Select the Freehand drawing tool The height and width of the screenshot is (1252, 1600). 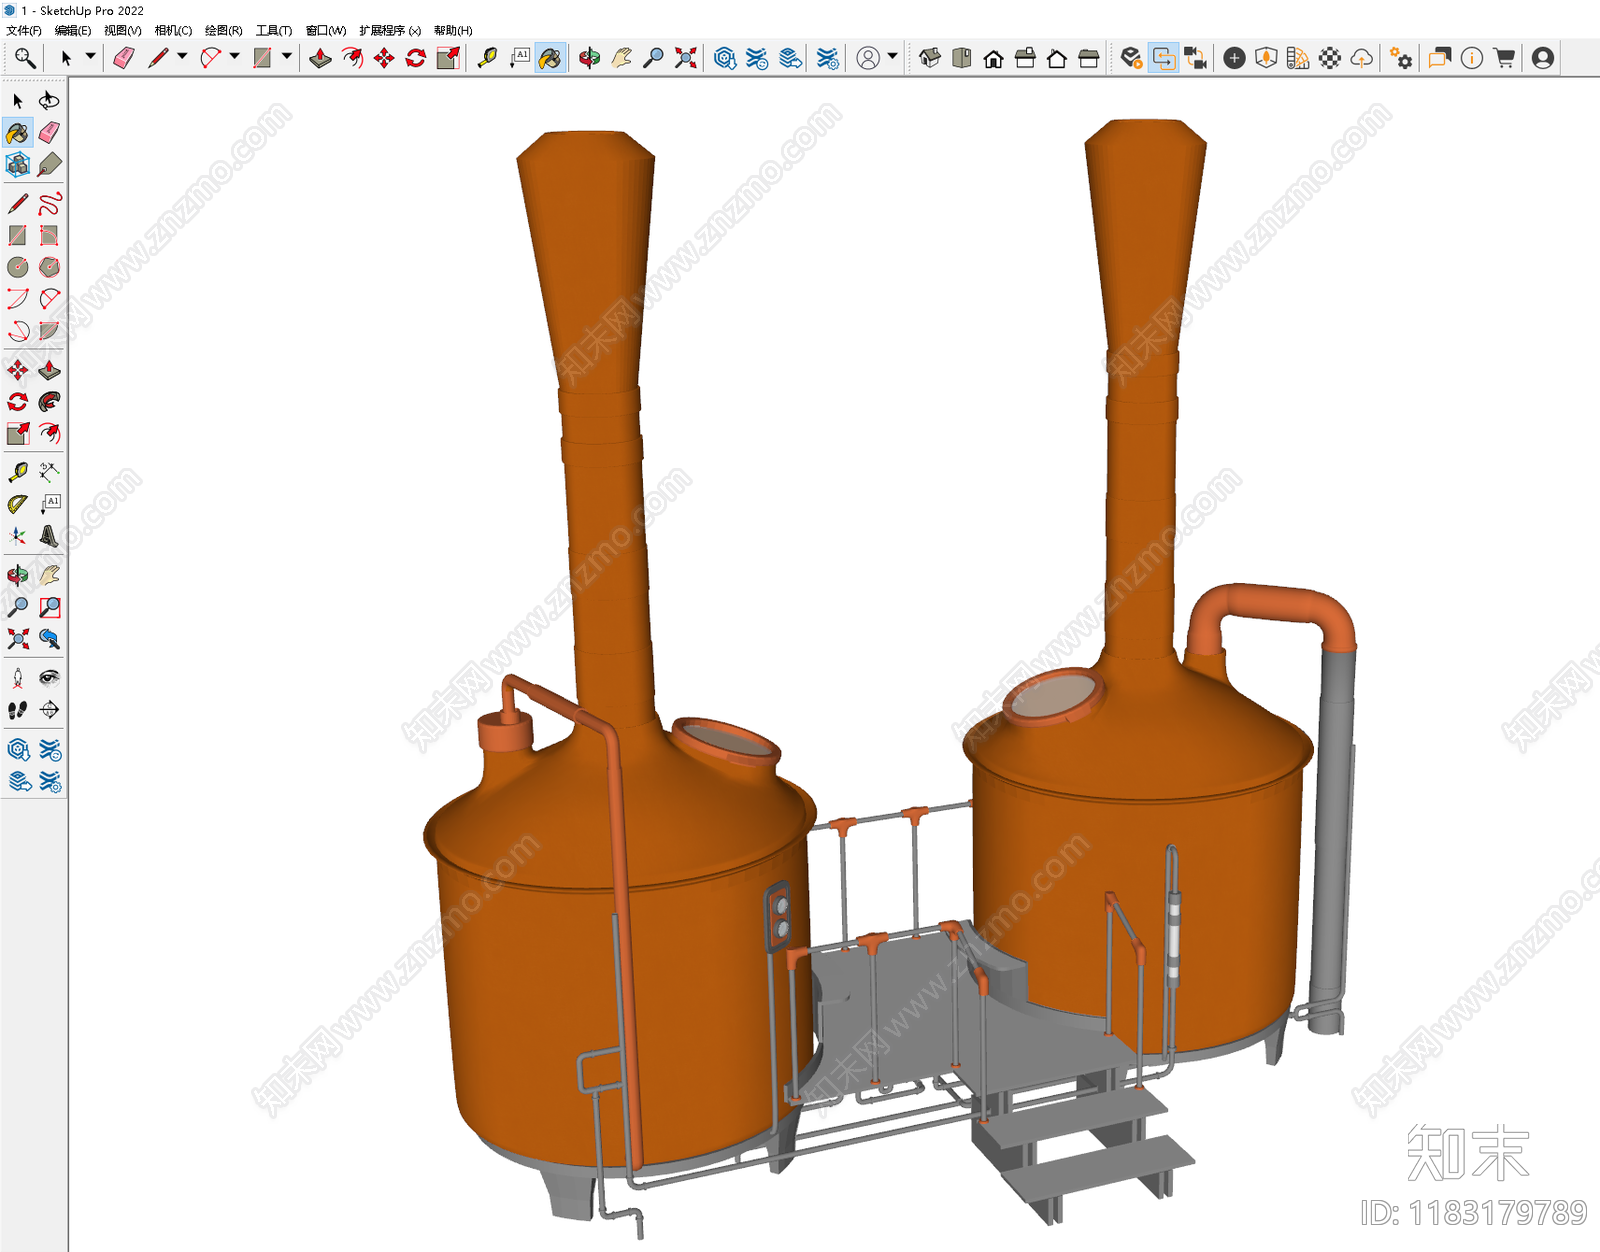(x=49, y=204)
